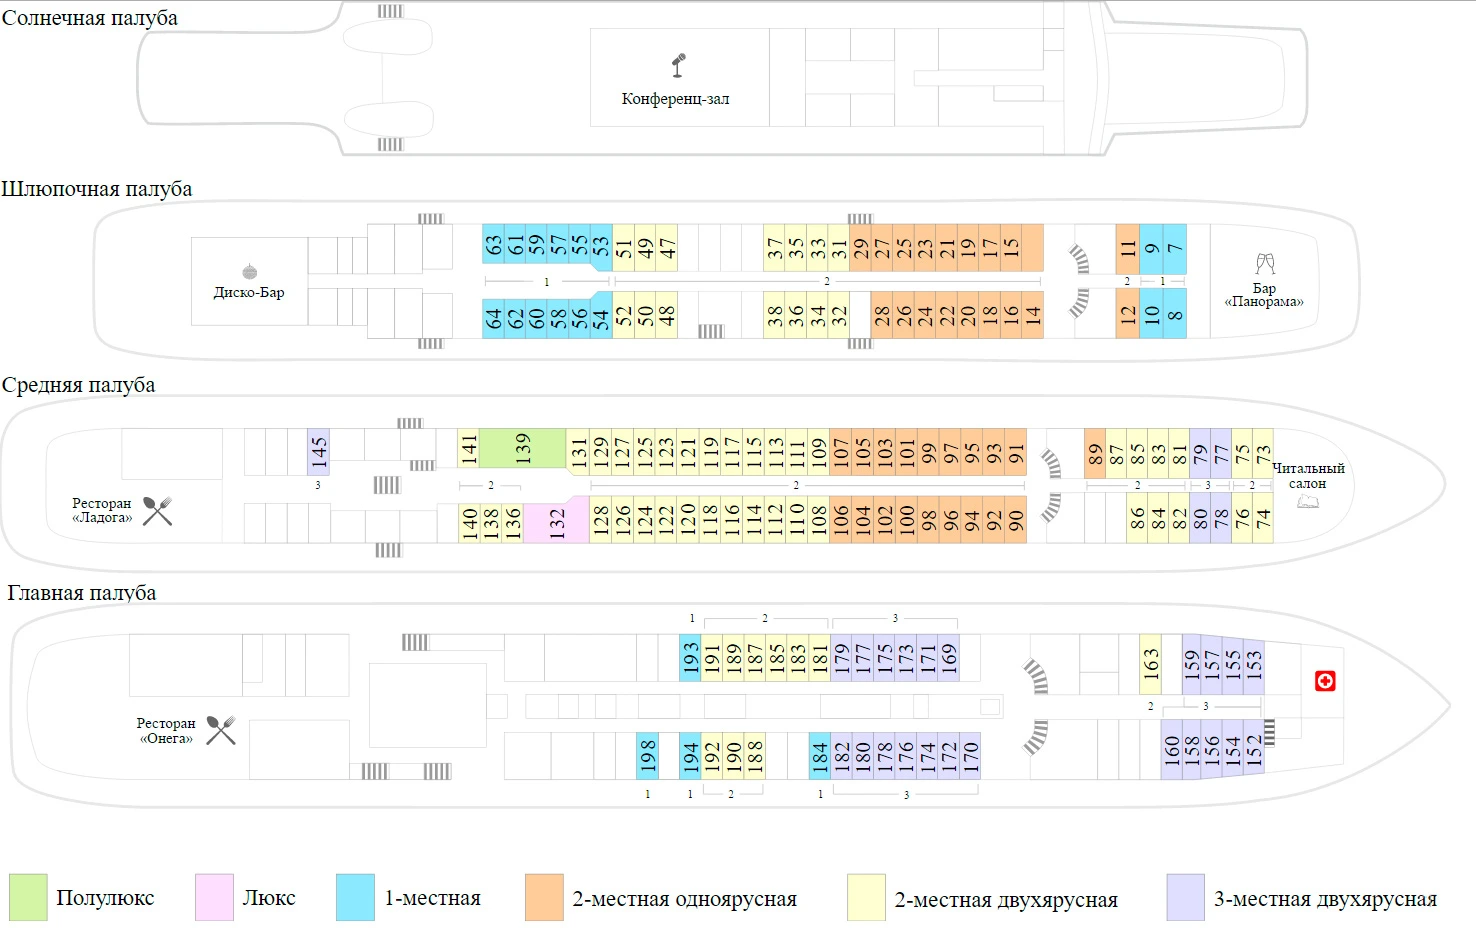Select cabin 74 near Читальный салон

pos(1263,519)
